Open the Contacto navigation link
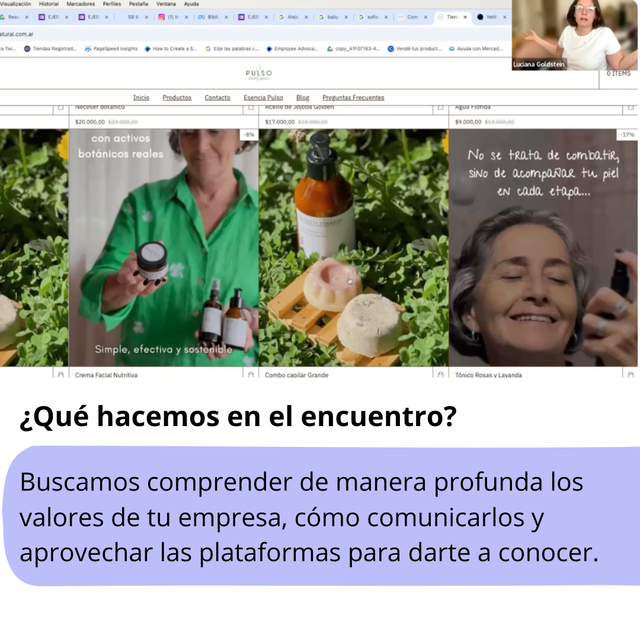This screenshot has height=640, width=640. pos(217,98)
